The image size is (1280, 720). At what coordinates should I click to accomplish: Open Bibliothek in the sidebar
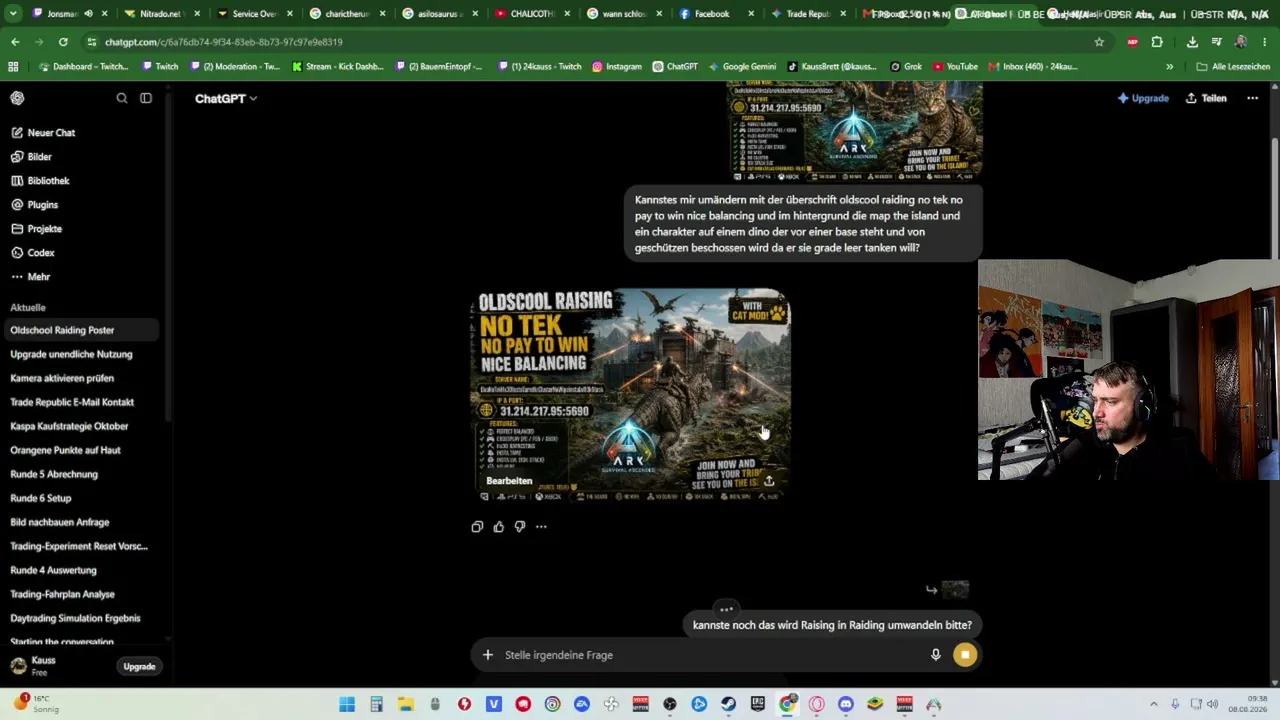pos(48,181)
